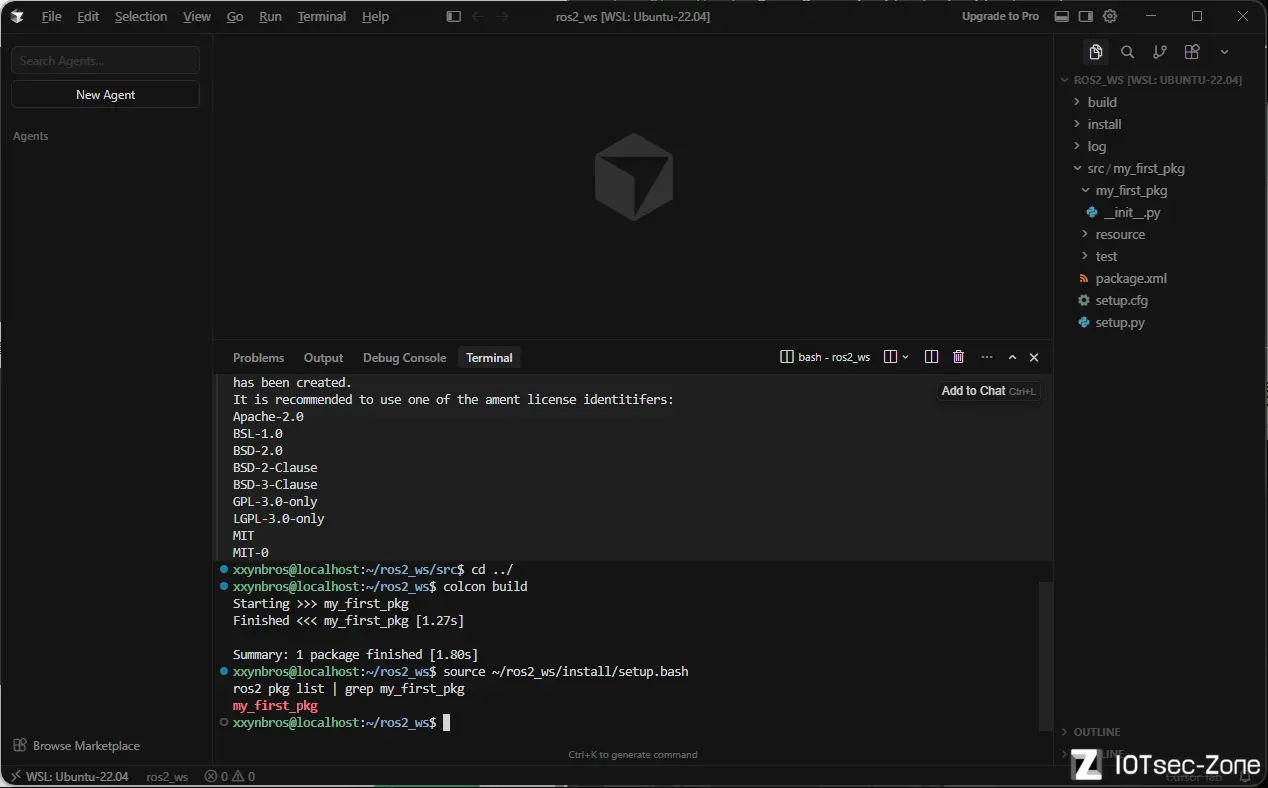Click the Cursor app logo
Image resolution: width=1268 pixels, height=788 pixels.
[17, 17]
